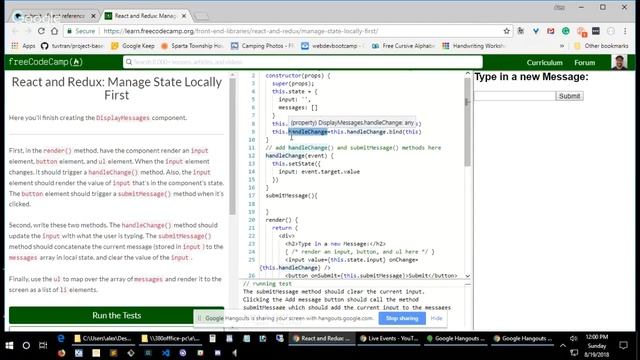The width and height of the screenshot is (640, 360).
Task: Open Task View in taskbar
Action: [x=43, y=346]
